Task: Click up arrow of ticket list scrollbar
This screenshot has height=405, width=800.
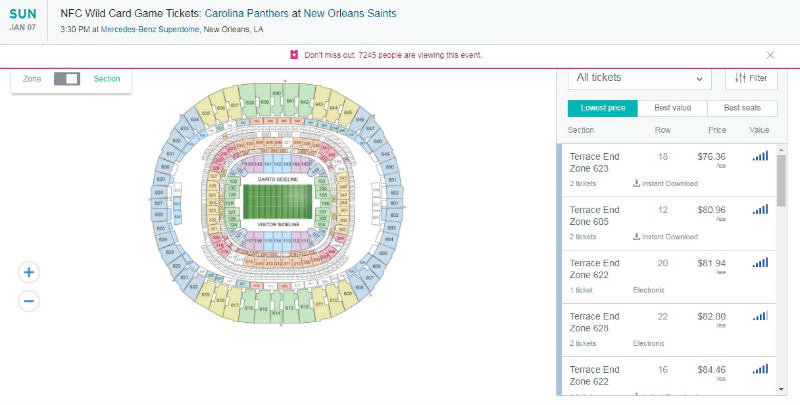Action: (781, 150)
